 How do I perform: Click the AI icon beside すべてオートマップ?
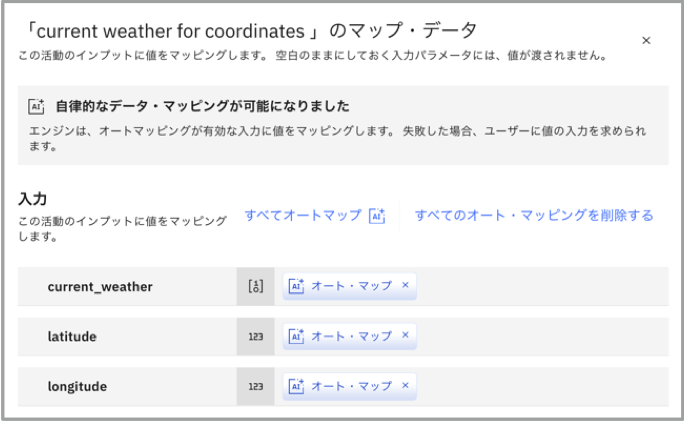(377, 215)
